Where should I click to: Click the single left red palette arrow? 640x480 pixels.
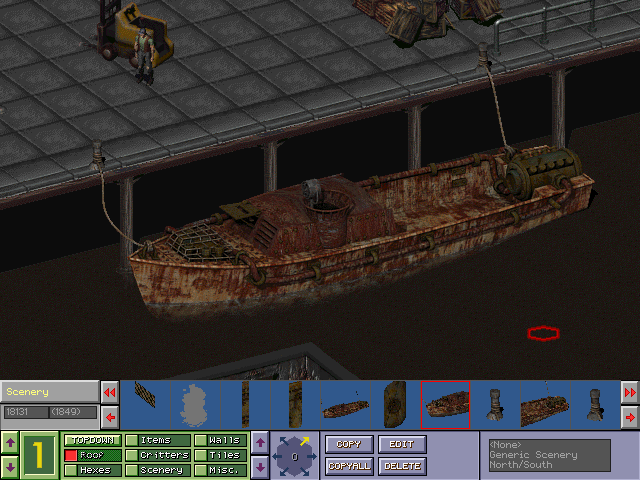pos(109,418)
